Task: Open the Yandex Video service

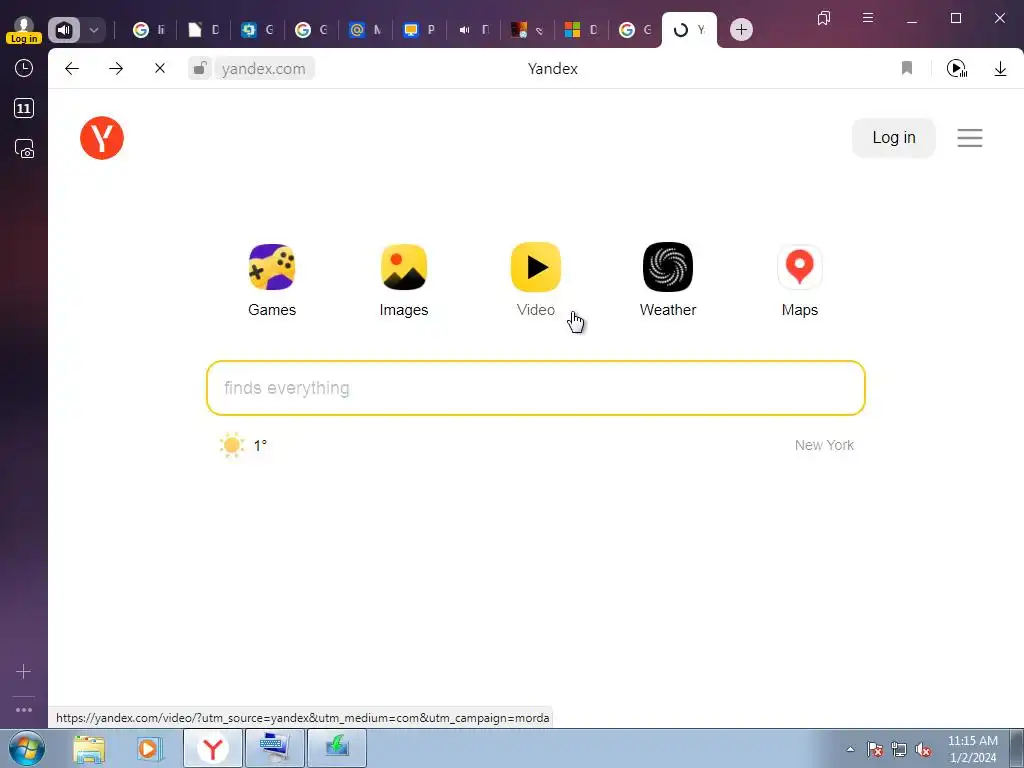Action: 536,280
